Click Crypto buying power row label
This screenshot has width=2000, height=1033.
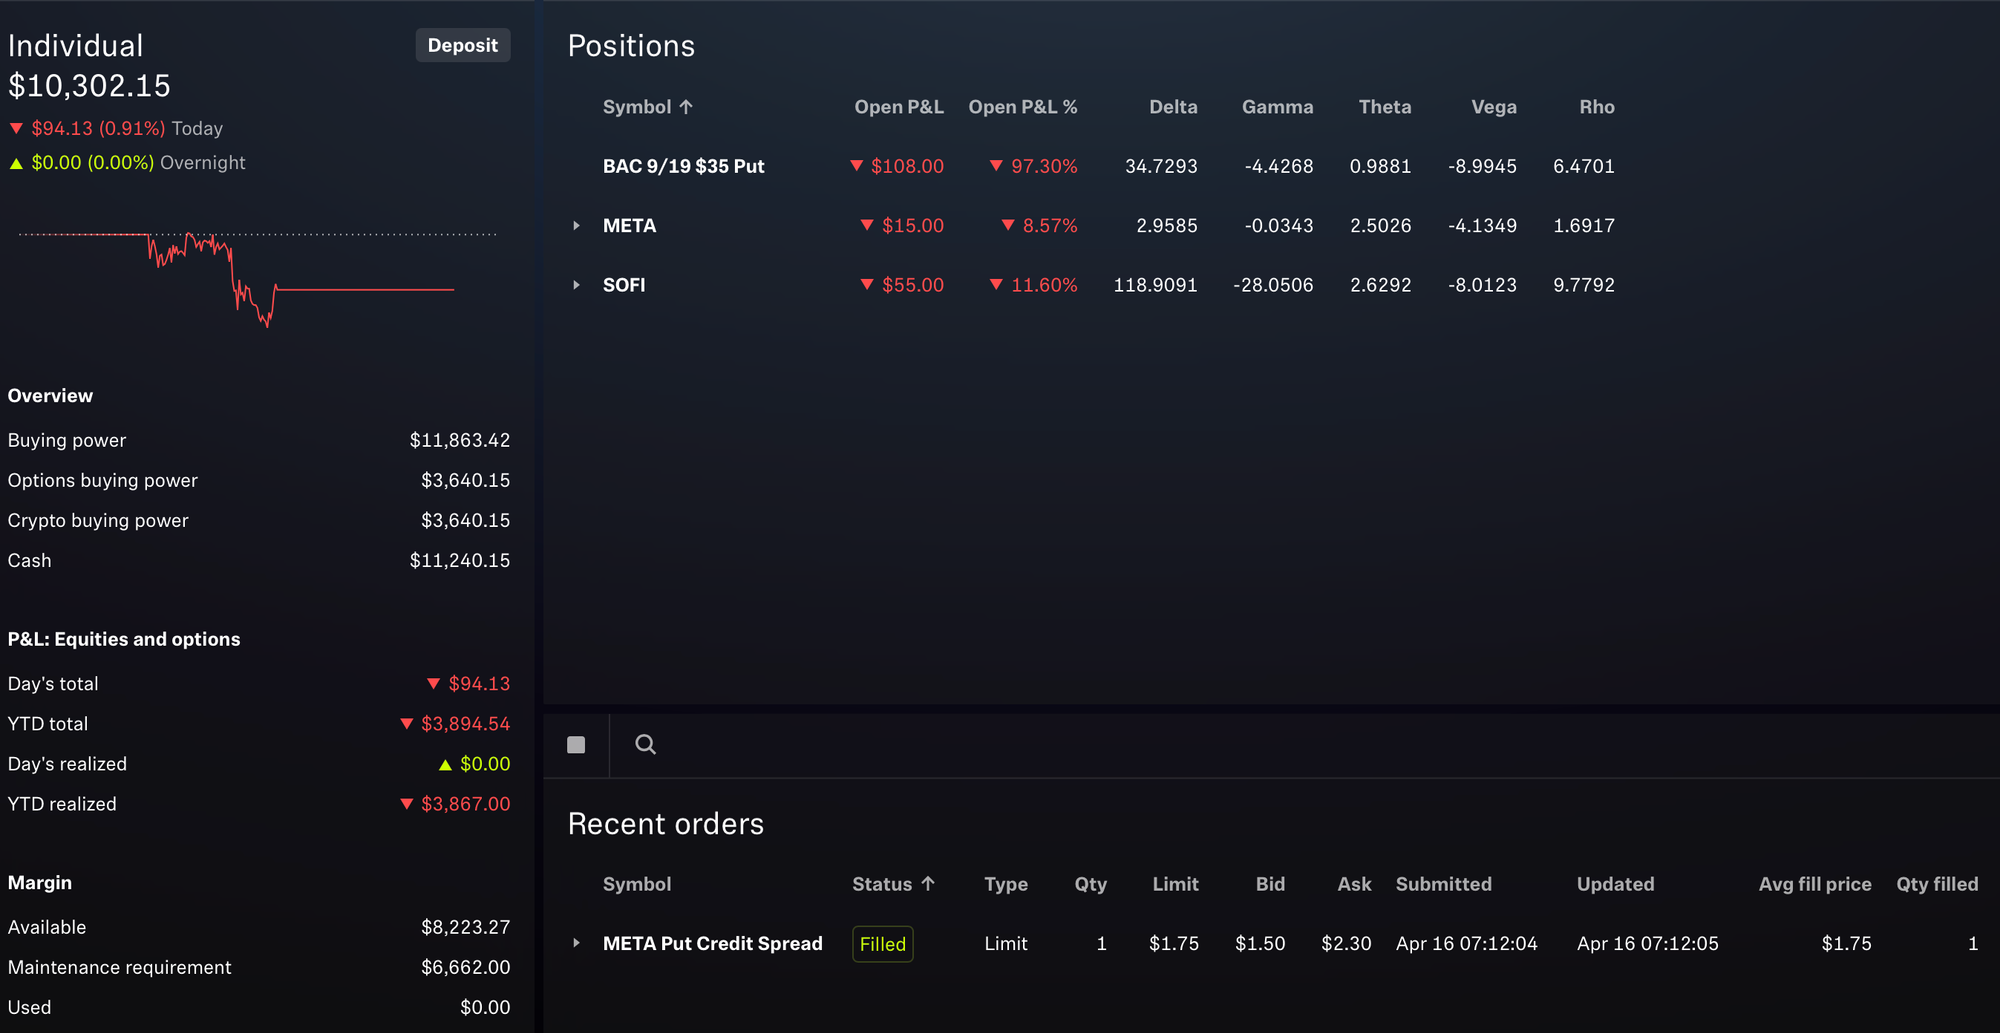coord(98,520)
